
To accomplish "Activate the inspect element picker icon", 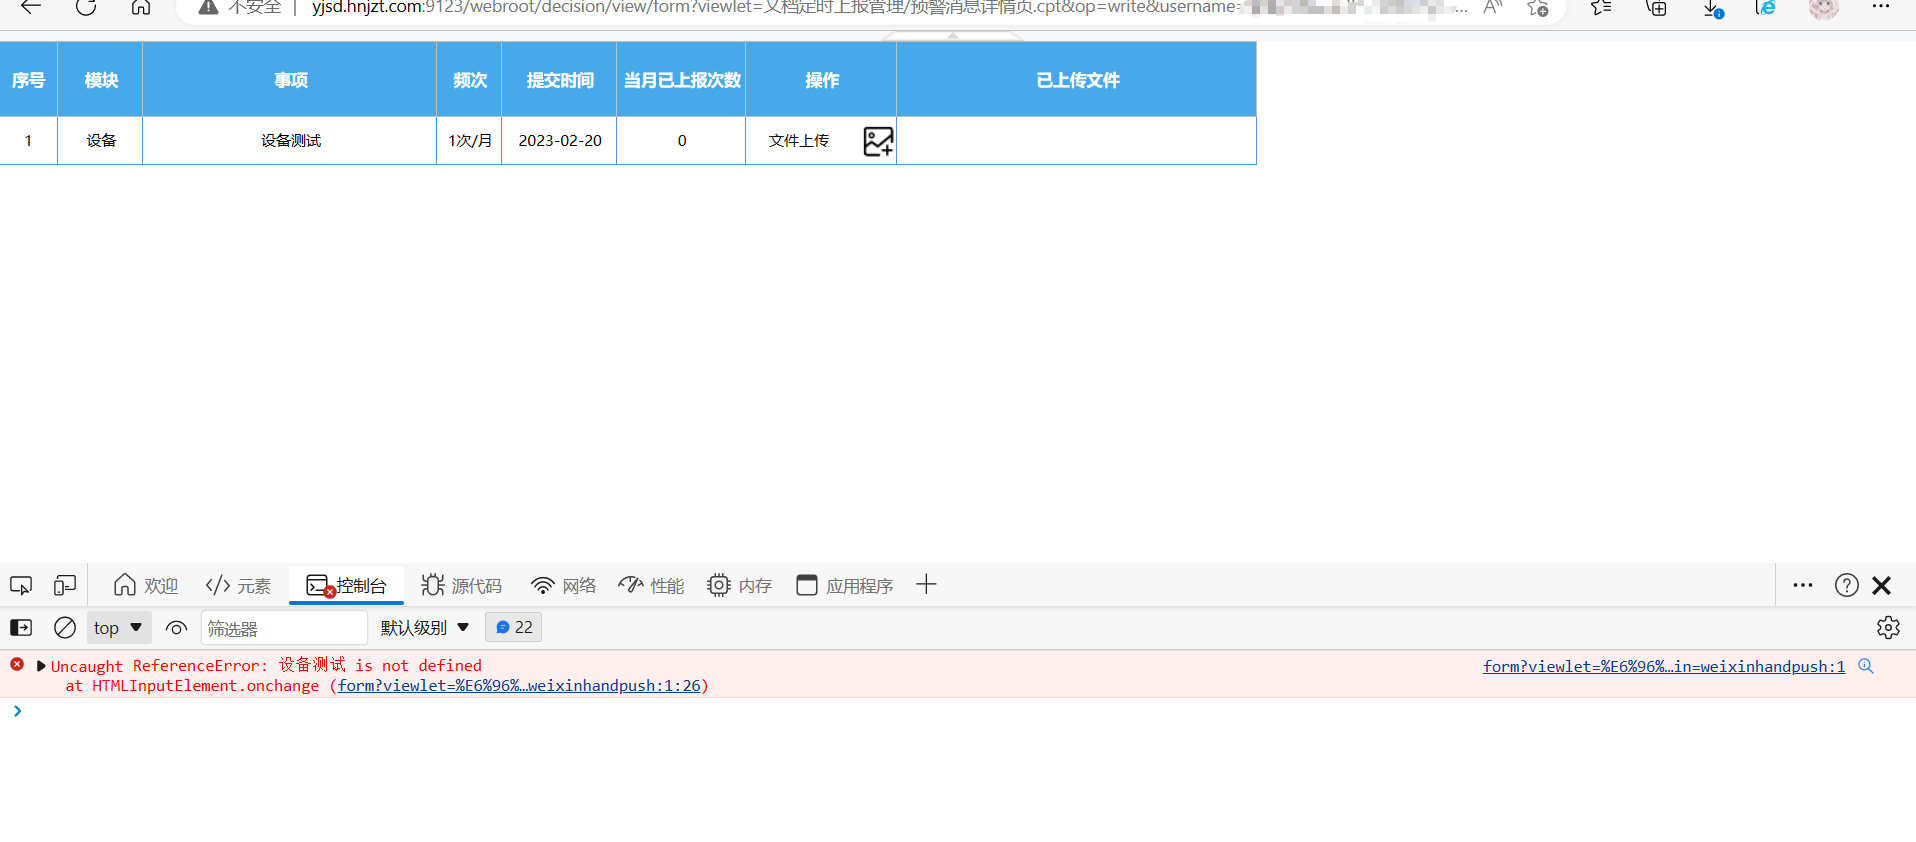I will [21, 585].
